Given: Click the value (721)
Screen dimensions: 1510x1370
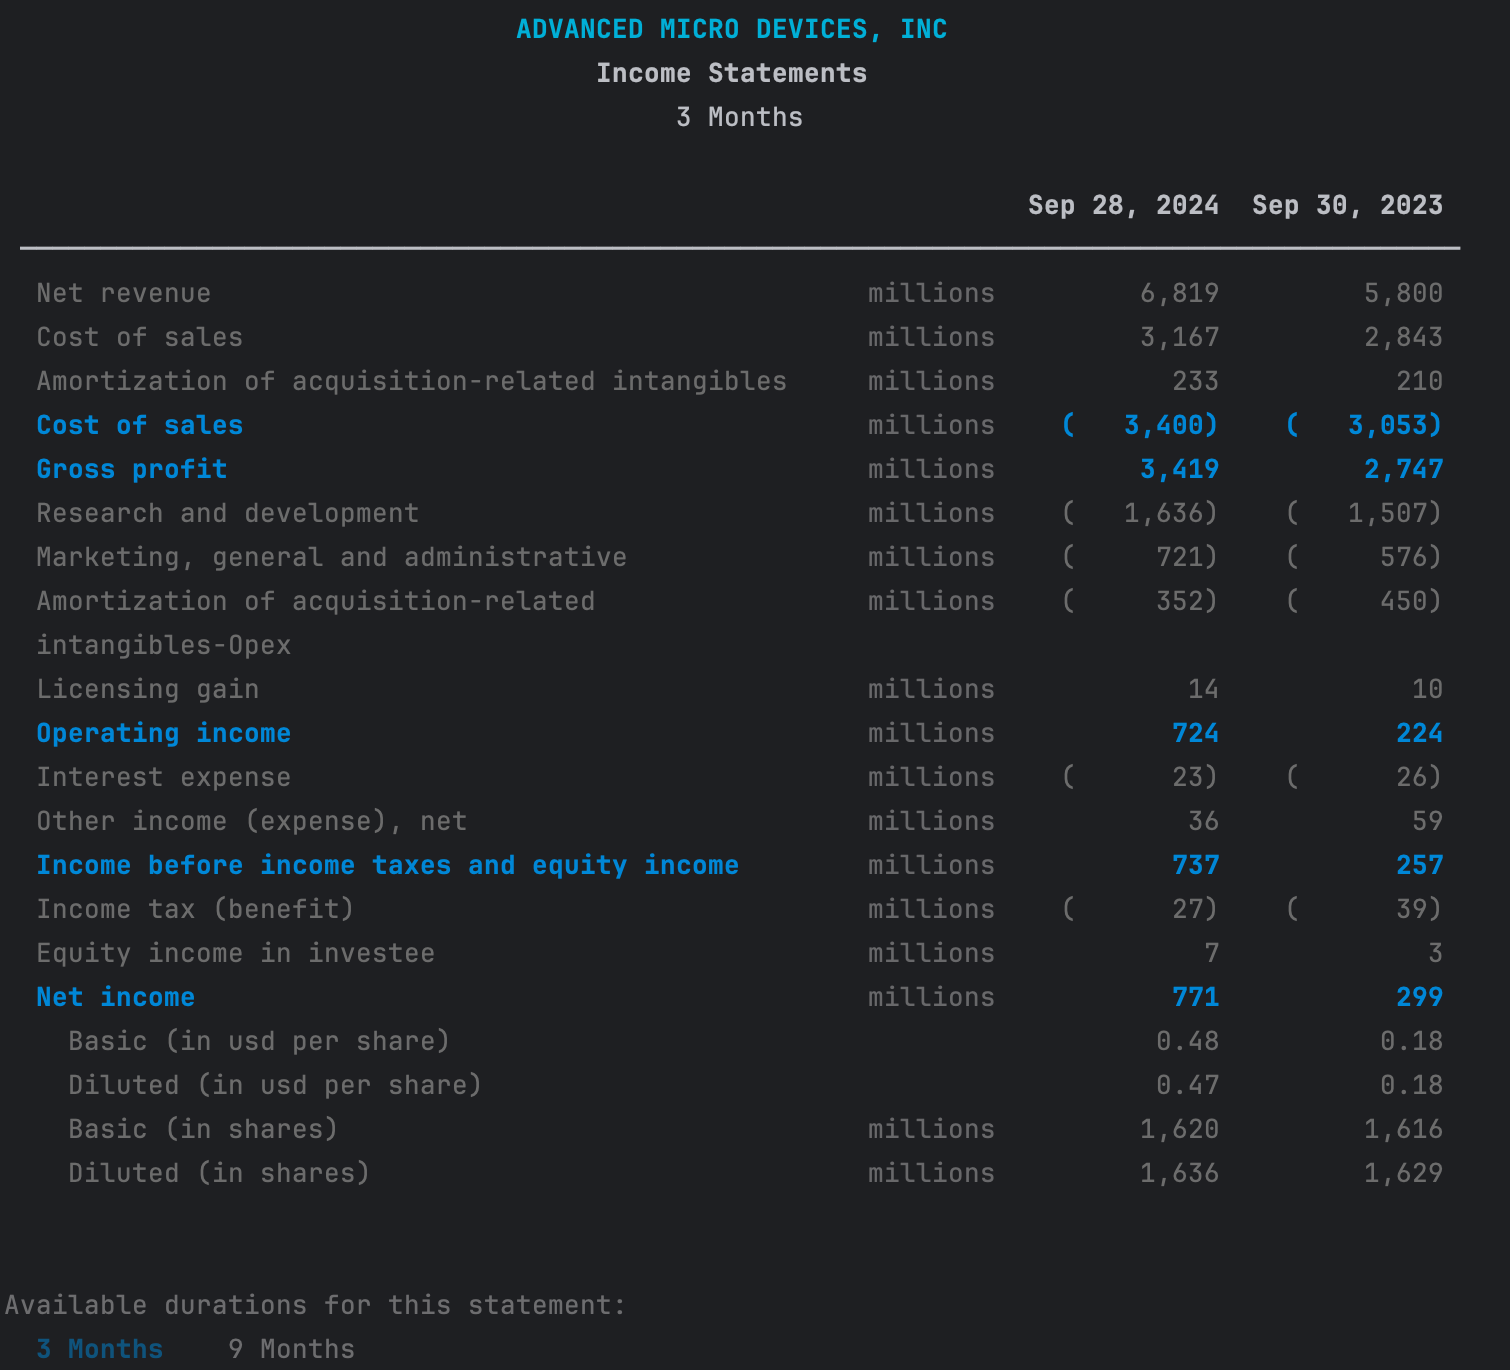Looking at the screenshot, I should (x=1140, y=557).
